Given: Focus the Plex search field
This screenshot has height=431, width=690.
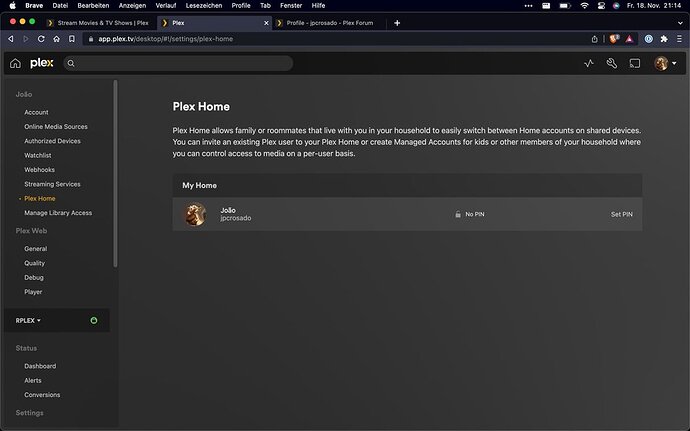Looking at the screenshot, I should (x=178, y=63).
